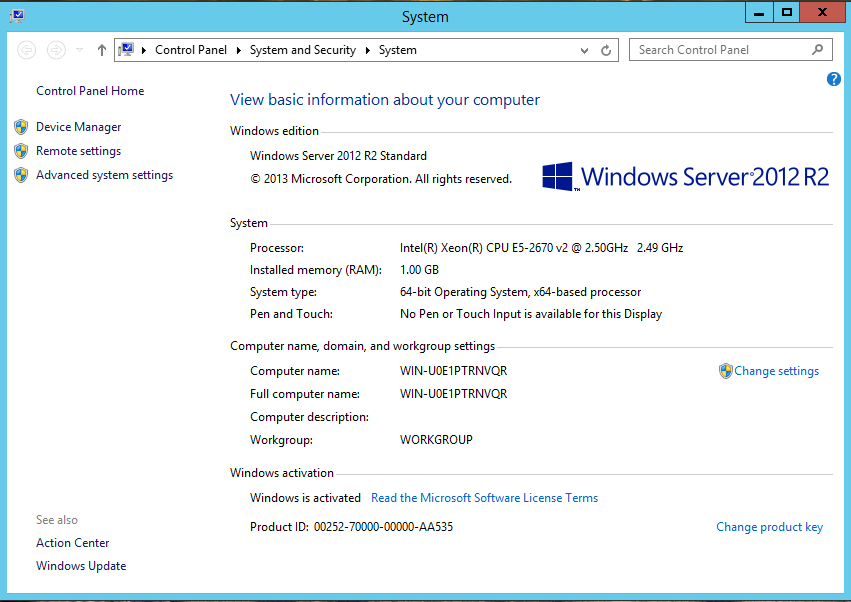
Task: Expand the chevron after System and Security breadcrumb
Action: tap(367, 50)
